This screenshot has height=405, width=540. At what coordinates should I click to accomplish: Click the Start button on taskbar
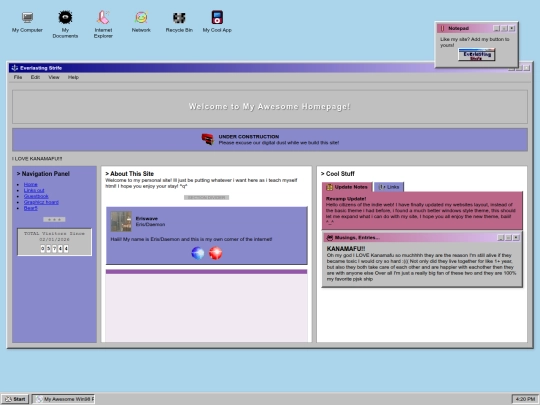pos(15,399)
